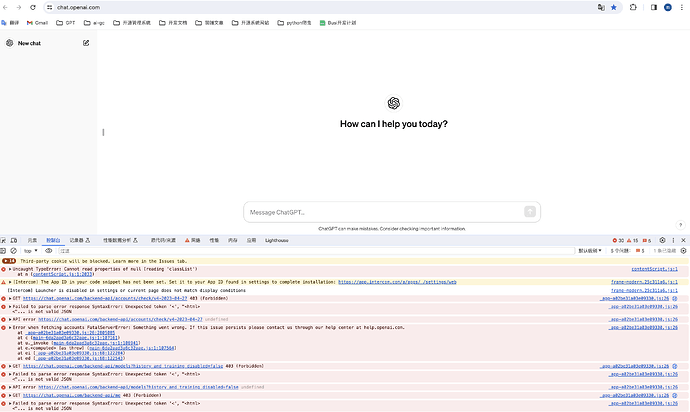
Task: Open the ai-gc bookmarks folder
Action: tap(94, 23)
